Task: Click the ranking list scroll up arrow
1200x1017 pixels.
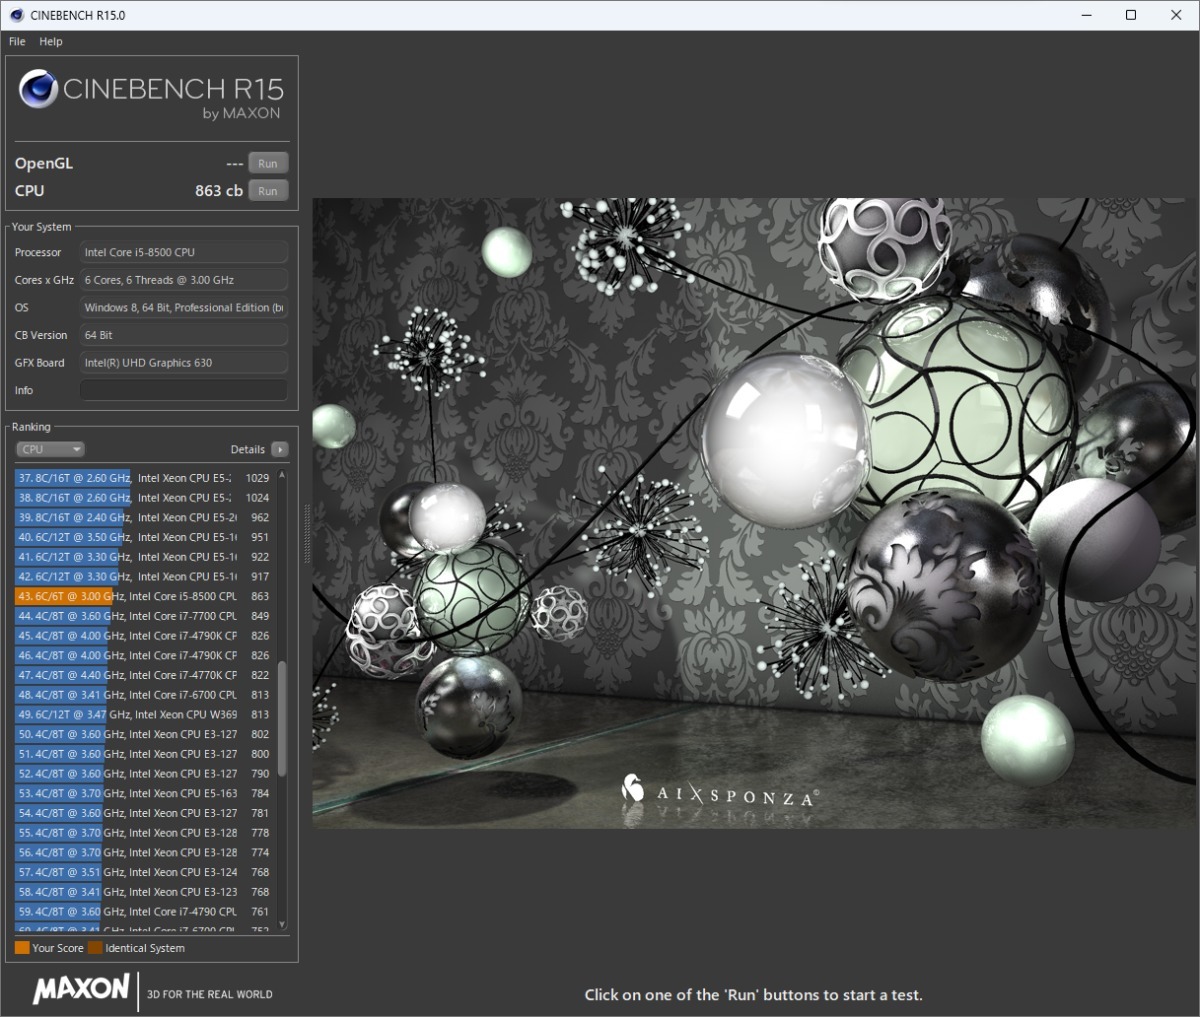Action: coord(282,476)
